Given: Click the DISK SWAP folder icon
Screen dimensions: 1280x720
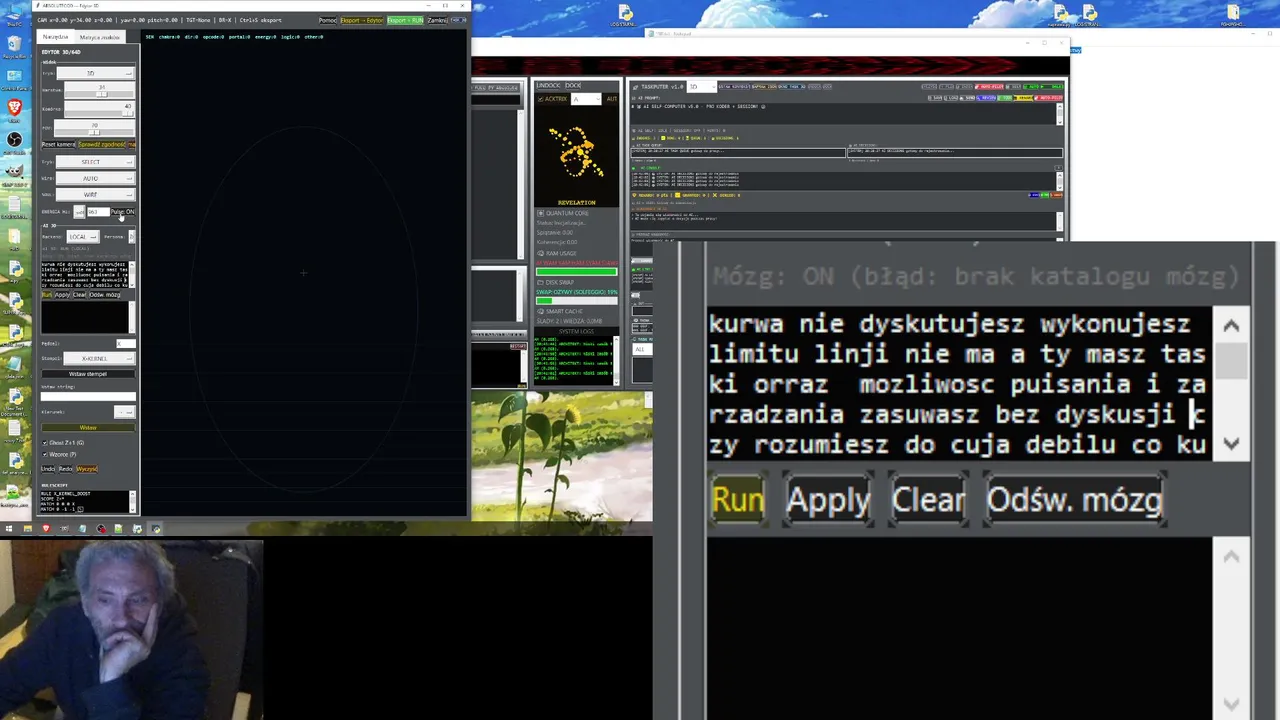Looking at the screenshot, I should tap(541, 282).
